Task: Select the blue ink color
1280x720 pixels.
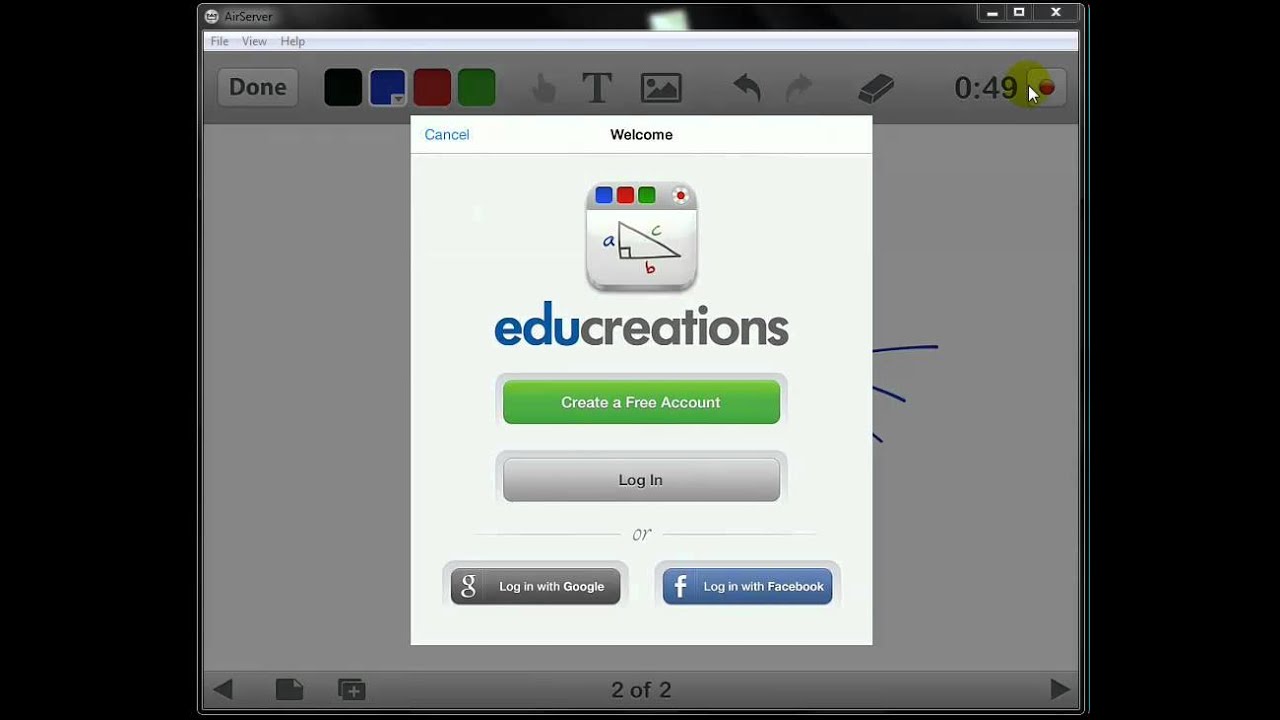Action: pos(387,88)
